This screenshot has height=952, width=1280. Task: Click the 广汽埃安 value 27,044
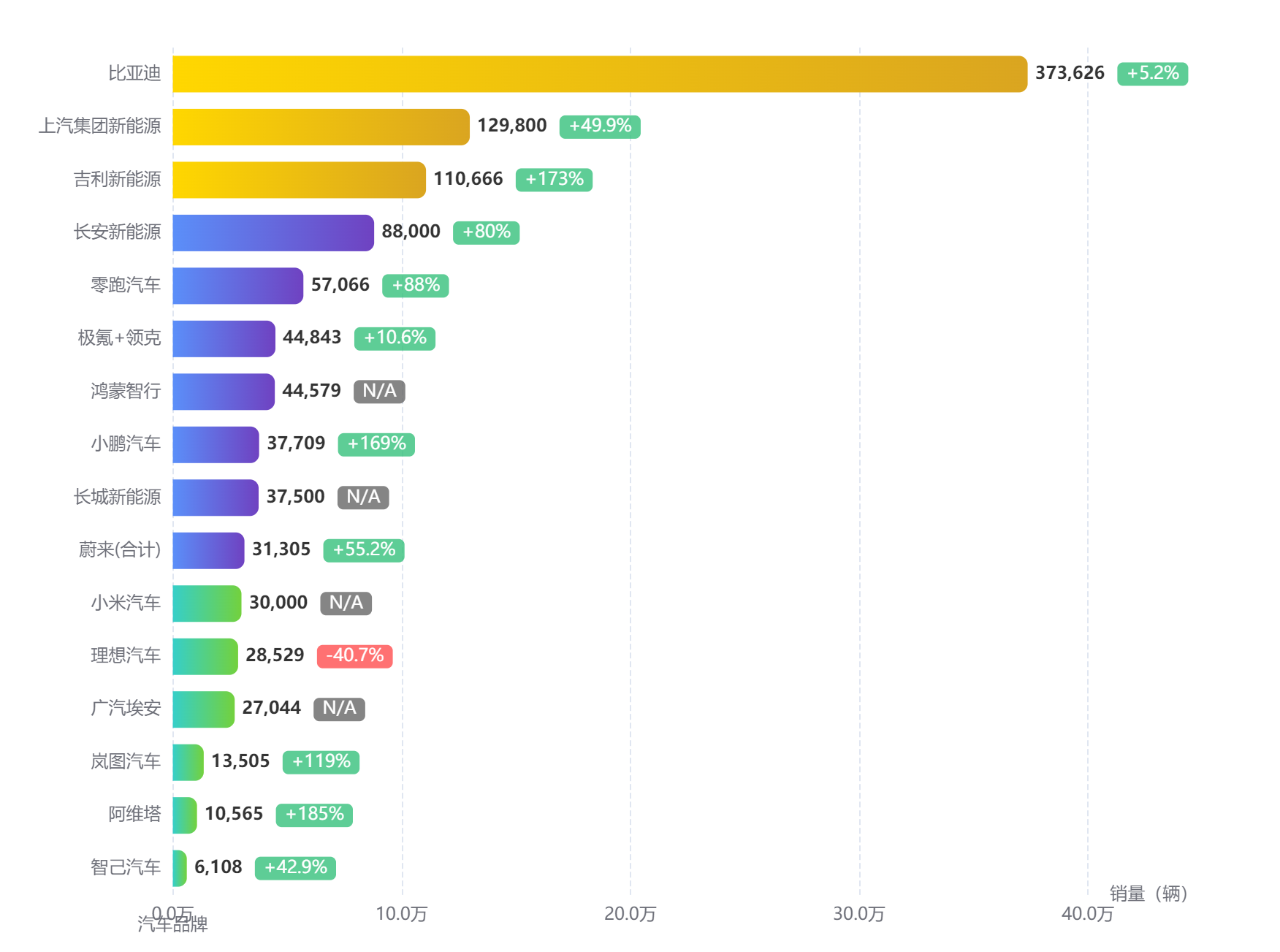[x=271, y=708]
